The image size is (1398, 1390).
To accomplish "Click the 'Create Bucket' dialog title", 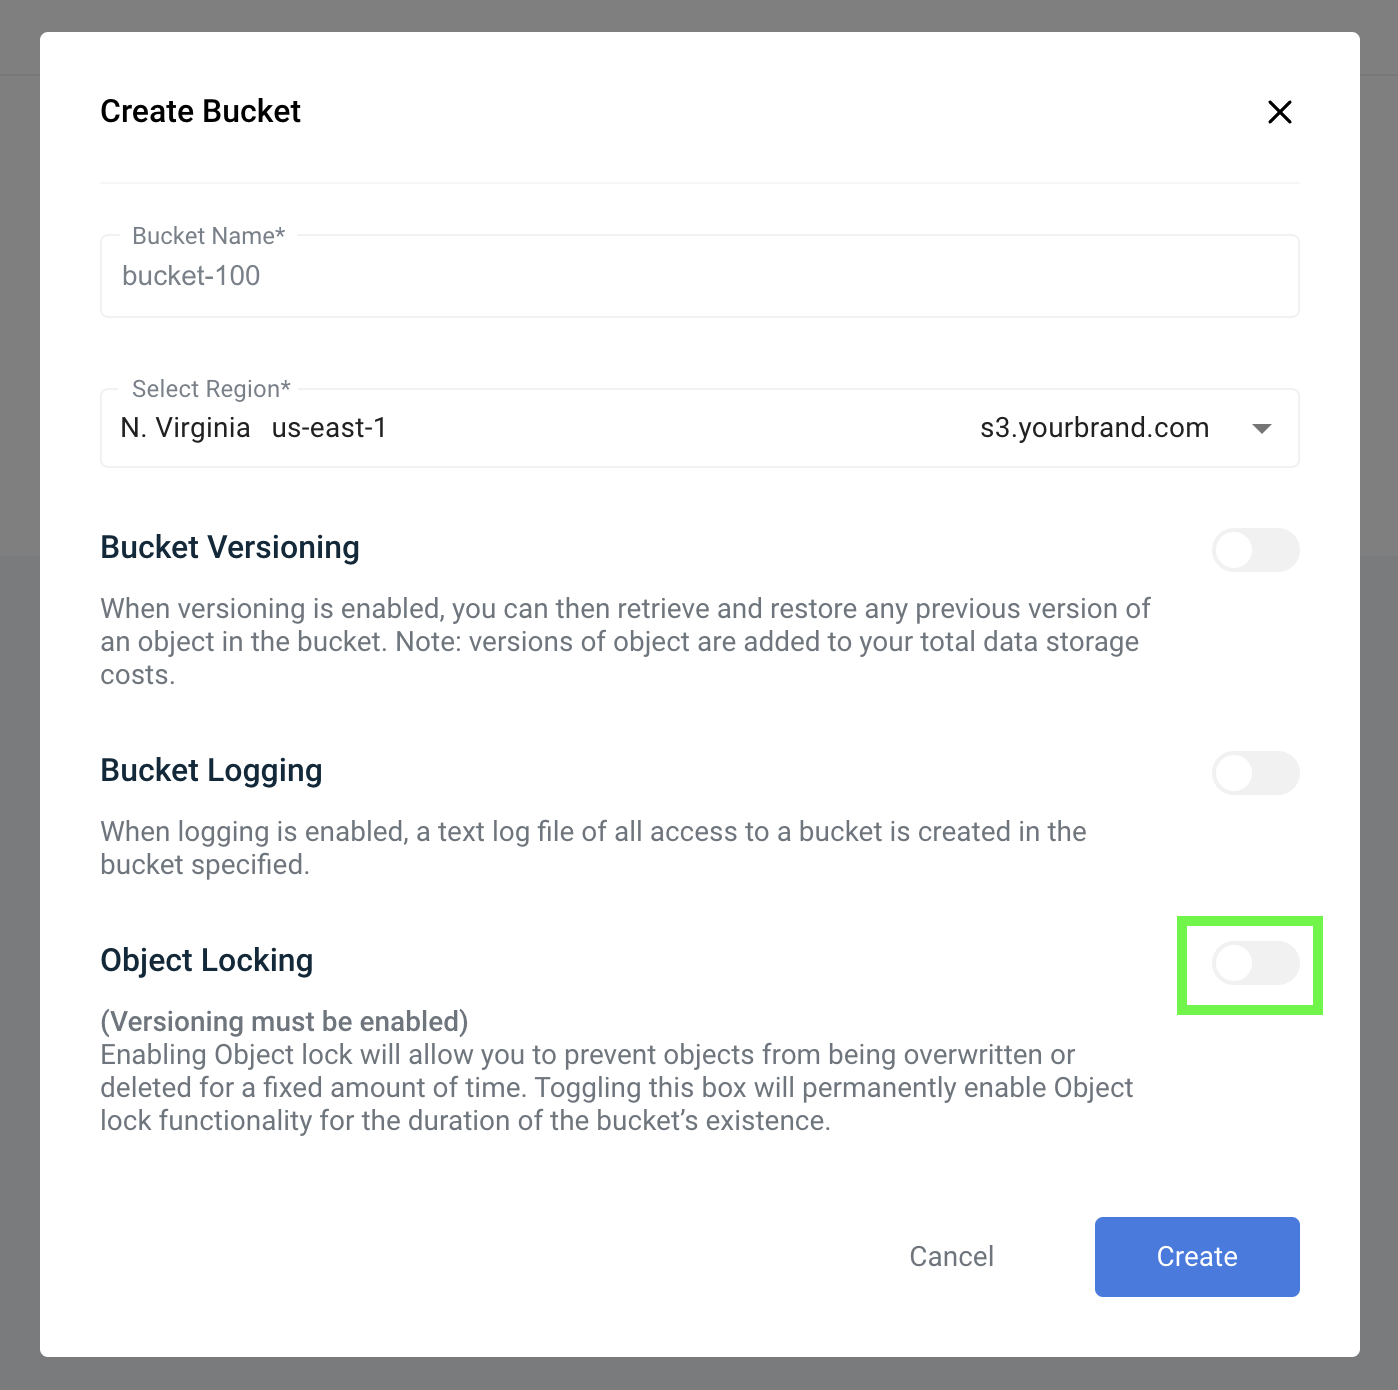I will (x=200, y=111).
